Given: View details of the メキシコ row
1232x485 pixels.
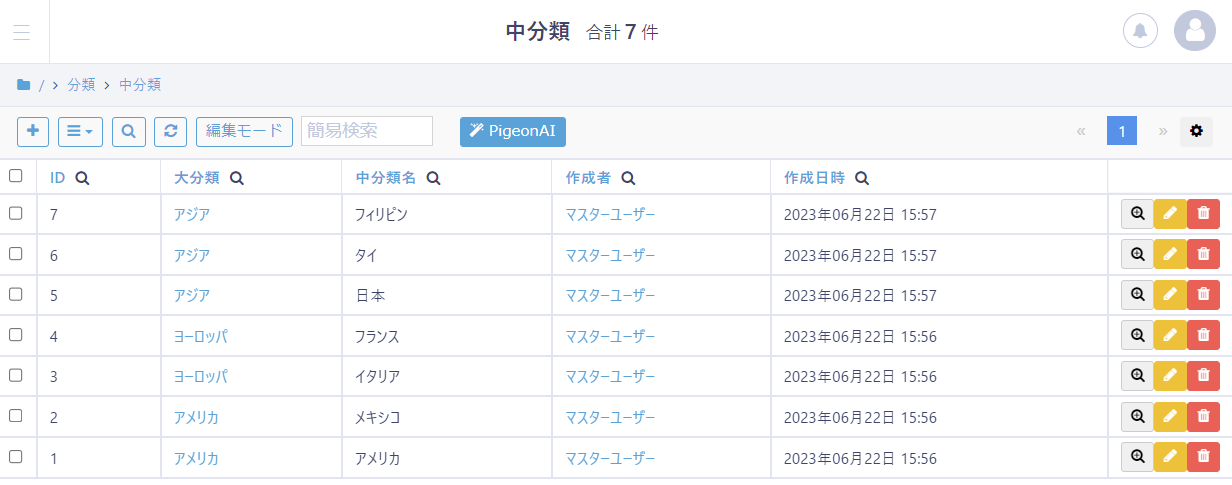Looking at the screenshot, I should pos(1137,417).
